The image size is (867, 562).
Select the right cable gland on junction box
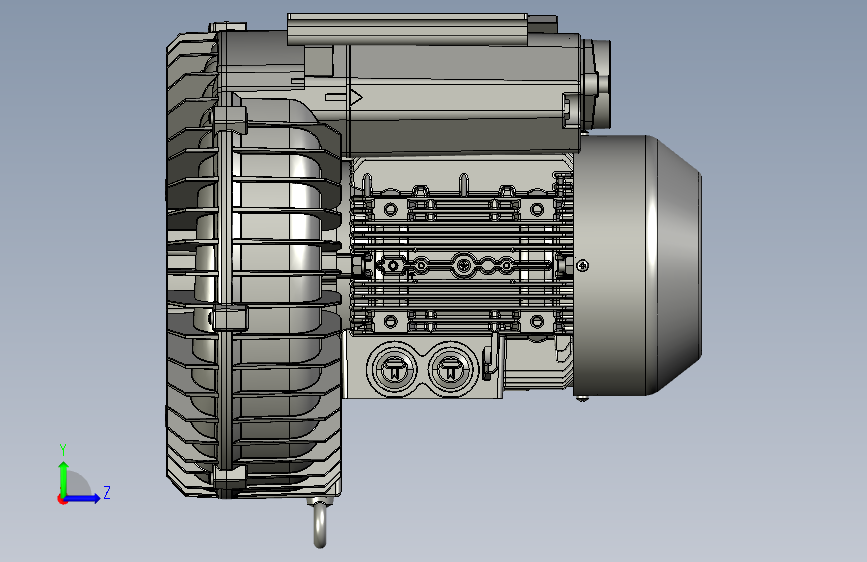451,369
